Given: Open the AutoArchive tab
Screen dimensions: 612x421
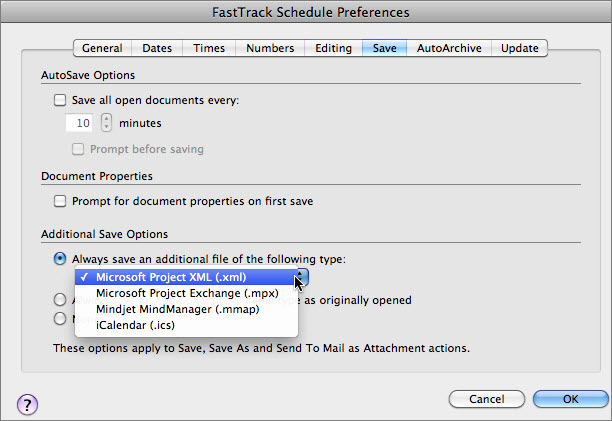Looking at the screenshot, I should 449,48.
